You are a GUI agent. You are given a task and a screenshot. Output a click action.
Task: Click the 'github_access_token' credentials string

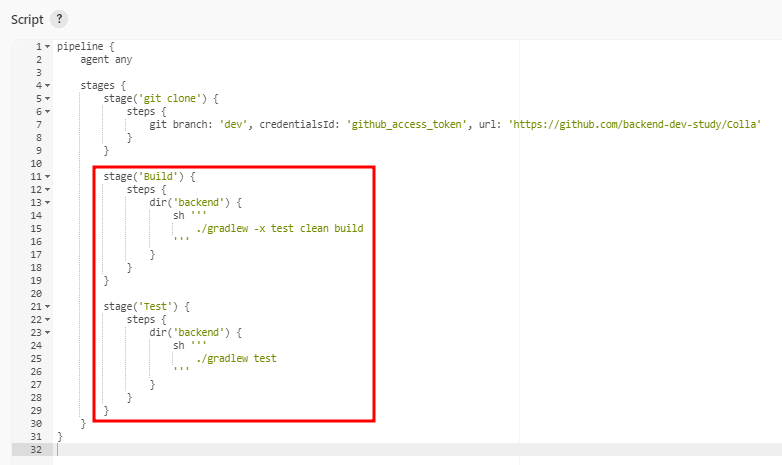pyautogui.click(x=406, y=124)
